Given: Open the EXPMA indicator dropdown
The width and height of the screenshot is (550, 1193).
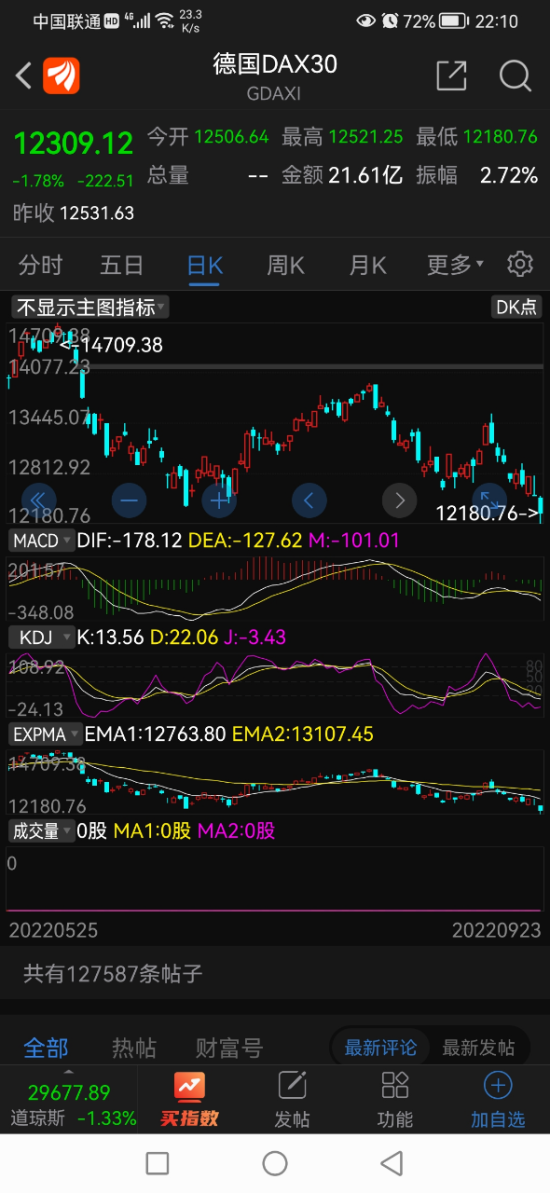Looking at the screenshot, I should (46, 734).
